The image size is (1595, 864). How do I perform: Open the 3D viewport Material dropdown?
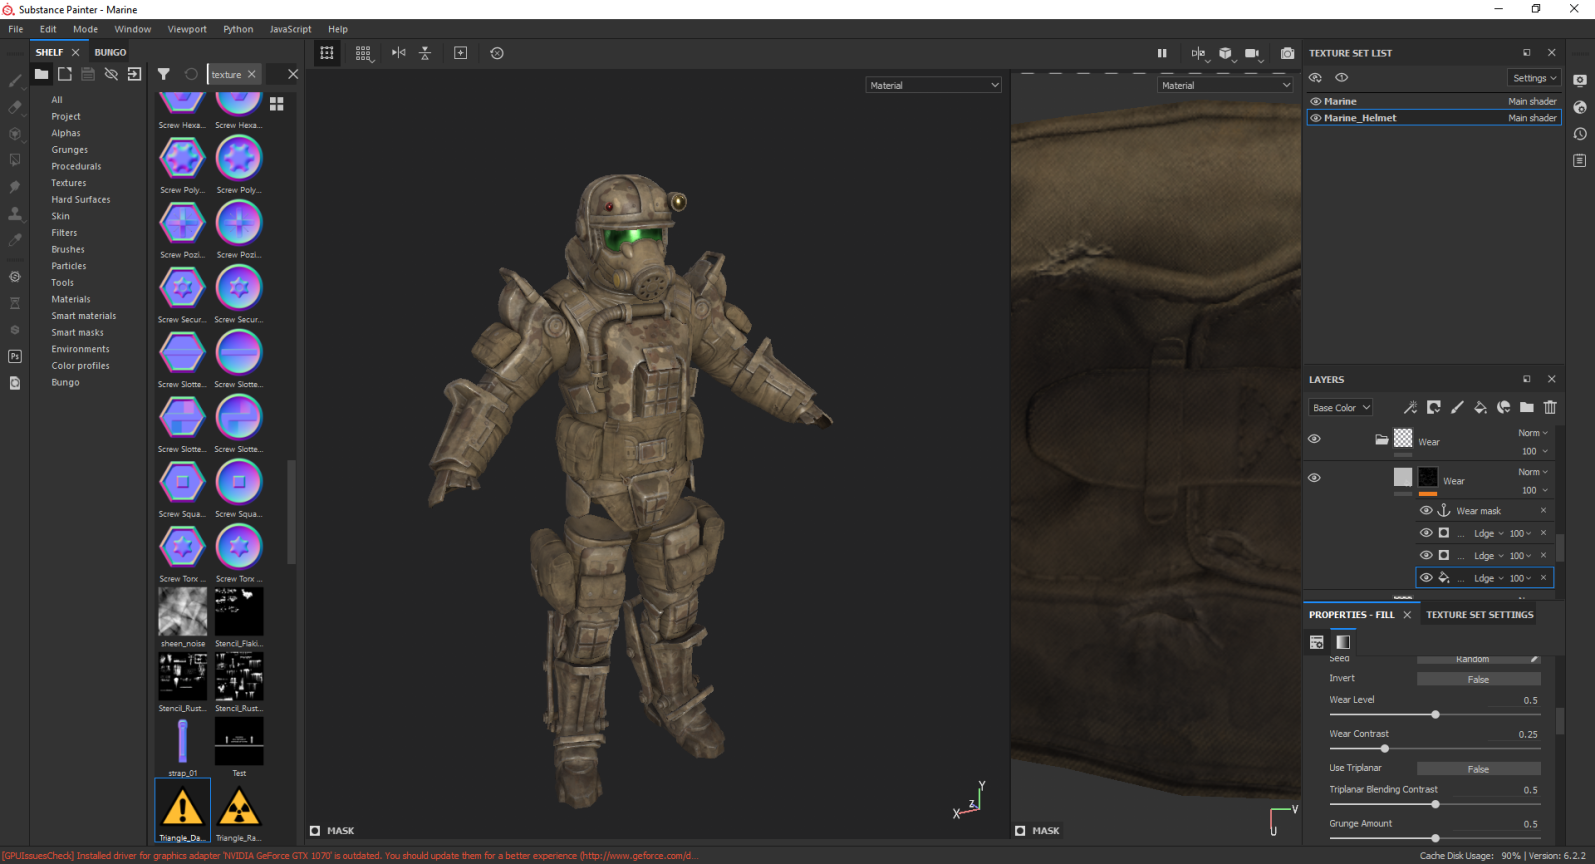coord(933,86)
